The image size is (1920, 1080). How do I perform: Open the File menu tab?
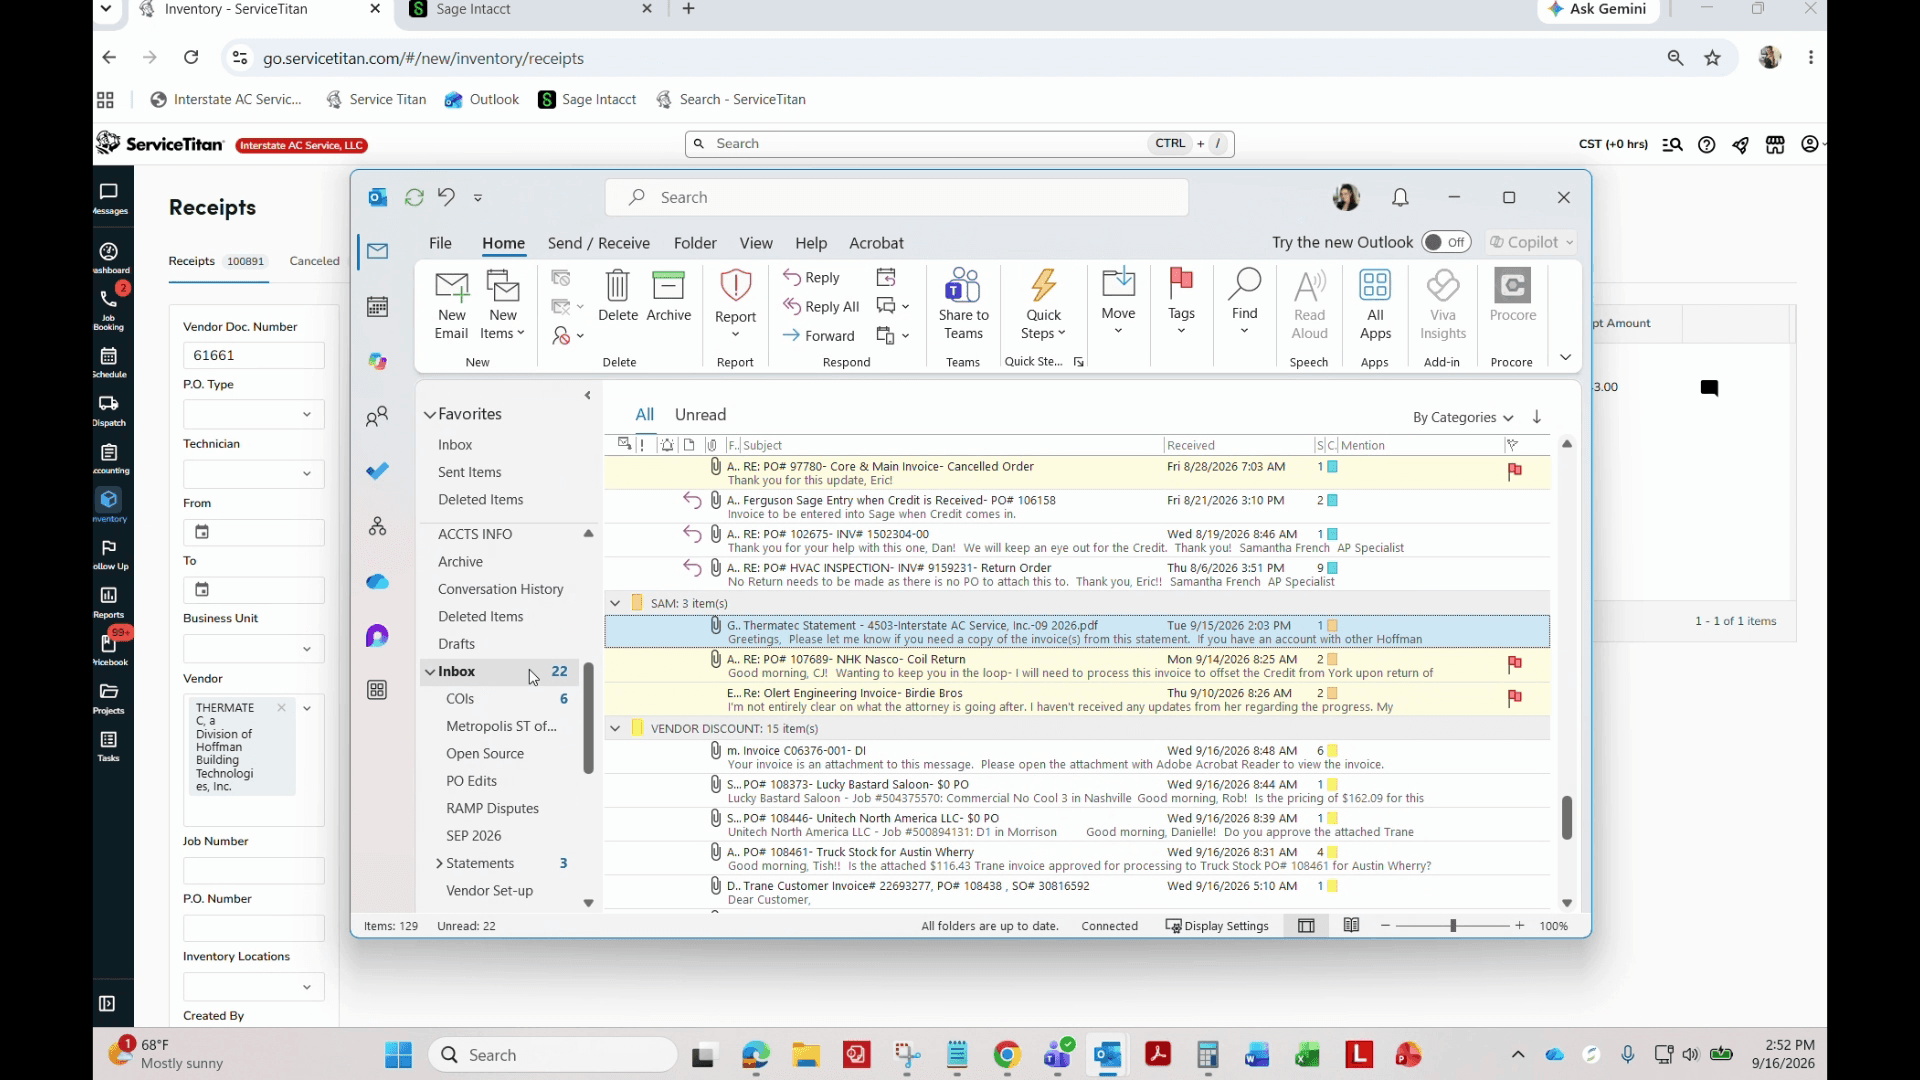(x=440, y=243)
